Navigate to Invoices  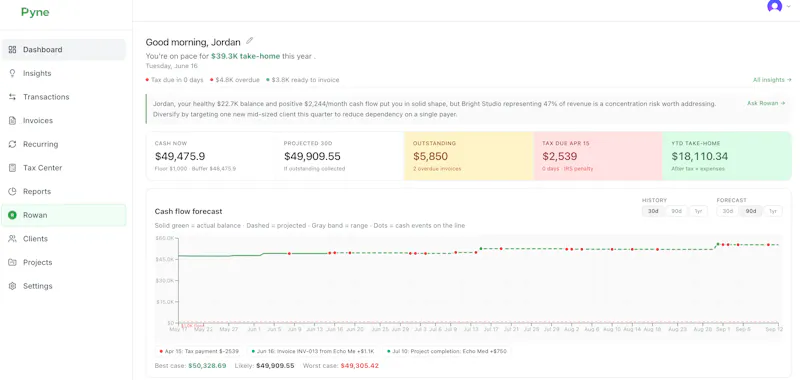pyautogui.click(x=64, y=120)
